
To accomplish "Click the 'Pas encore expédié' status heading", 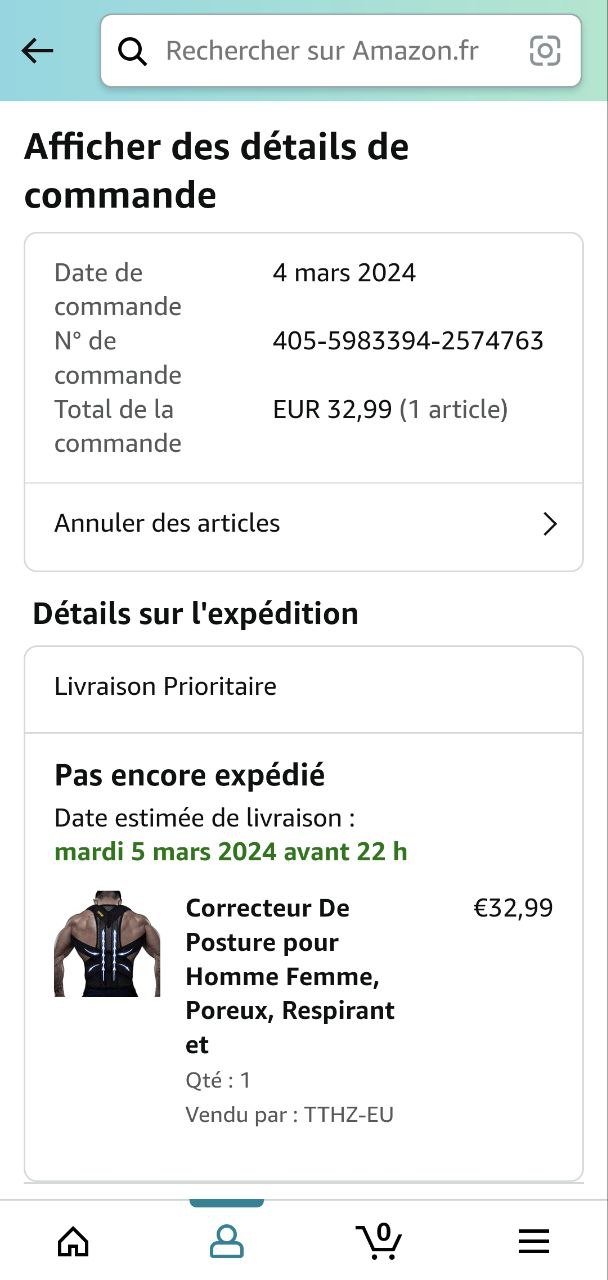I will point(189,775).
